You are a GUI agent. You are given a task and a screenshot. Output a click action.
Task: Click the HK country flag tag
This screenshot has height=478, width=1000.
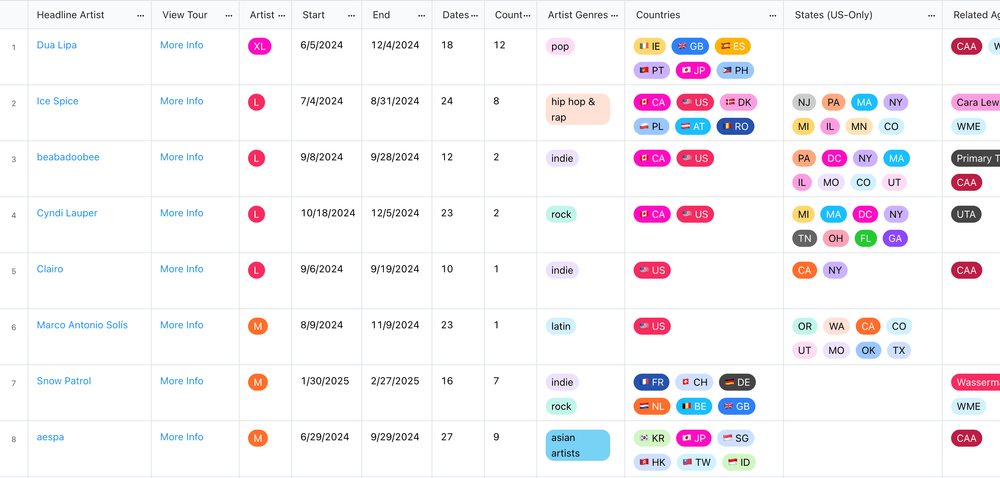652,463
